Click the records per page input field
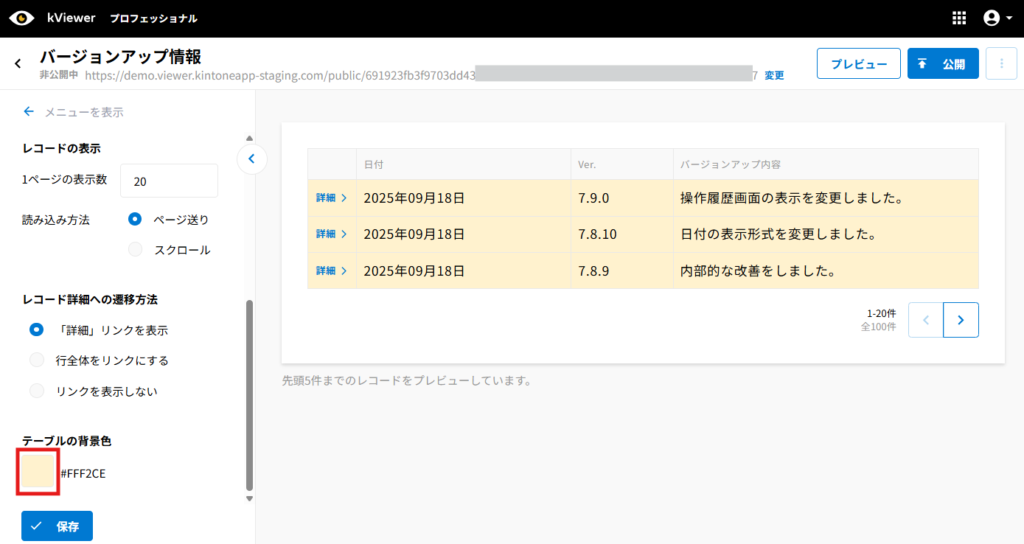This screenshot has width=1024, height=544. coord(168,181)
